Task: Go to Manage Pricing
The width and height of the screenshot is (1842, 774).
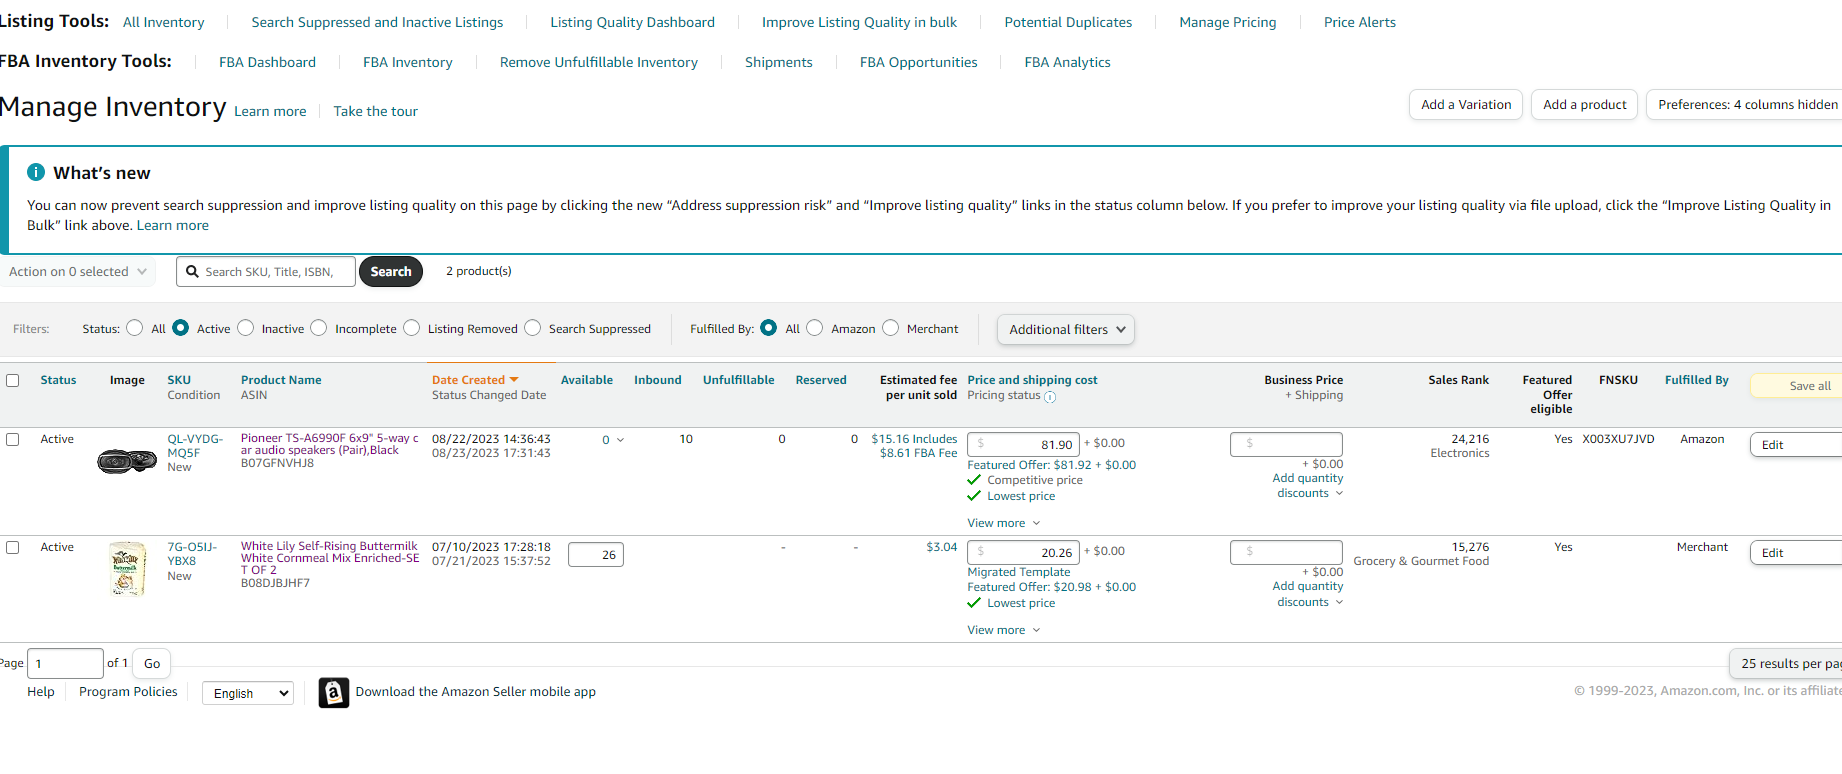Action: [1228, 22]
